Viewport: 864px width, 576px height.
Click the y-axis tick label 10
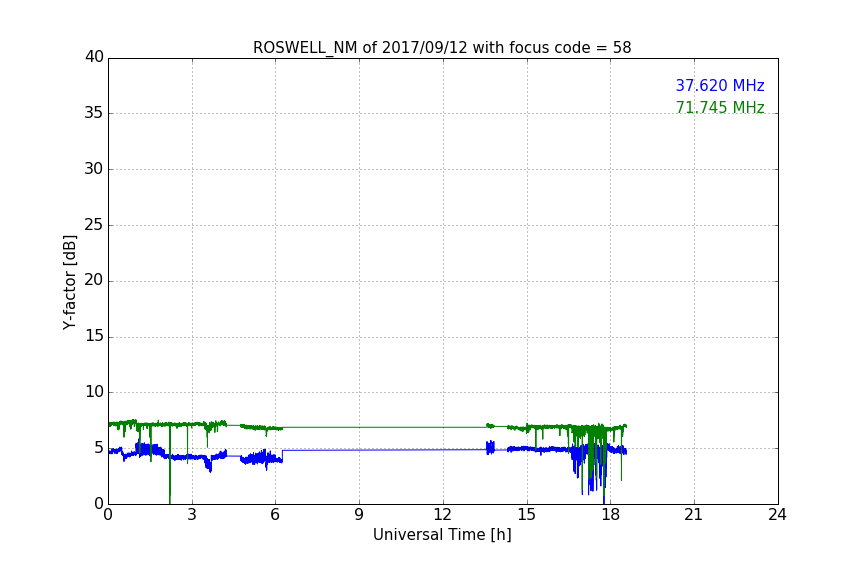coord(94,392)
